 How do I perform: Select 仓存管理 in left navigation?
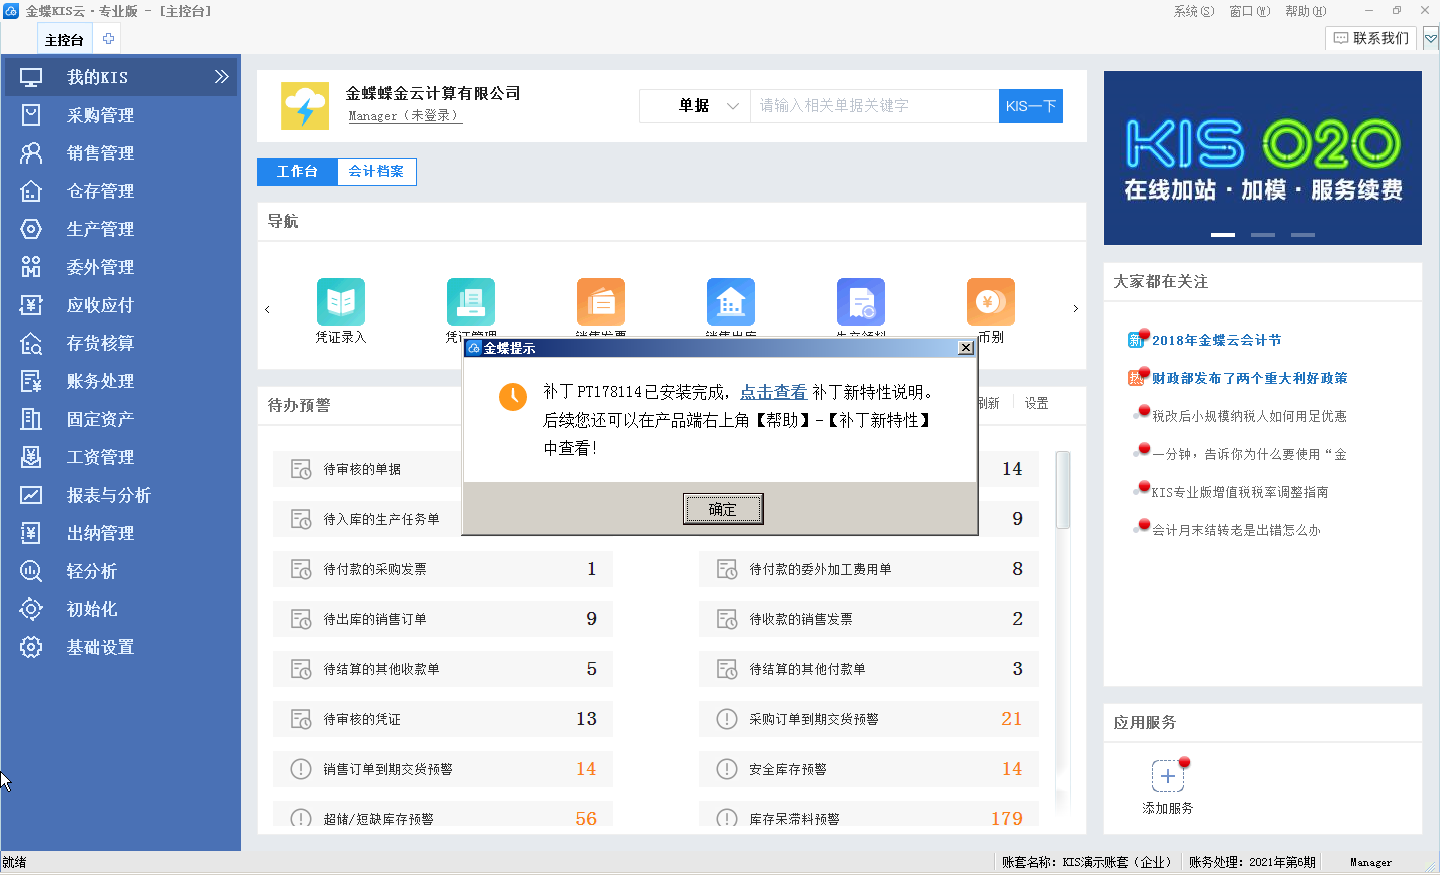coord(120,191)
